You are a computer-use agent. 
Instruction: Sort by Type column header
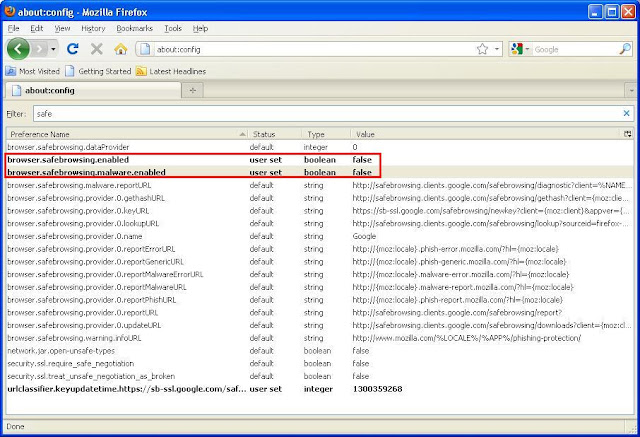326,134
